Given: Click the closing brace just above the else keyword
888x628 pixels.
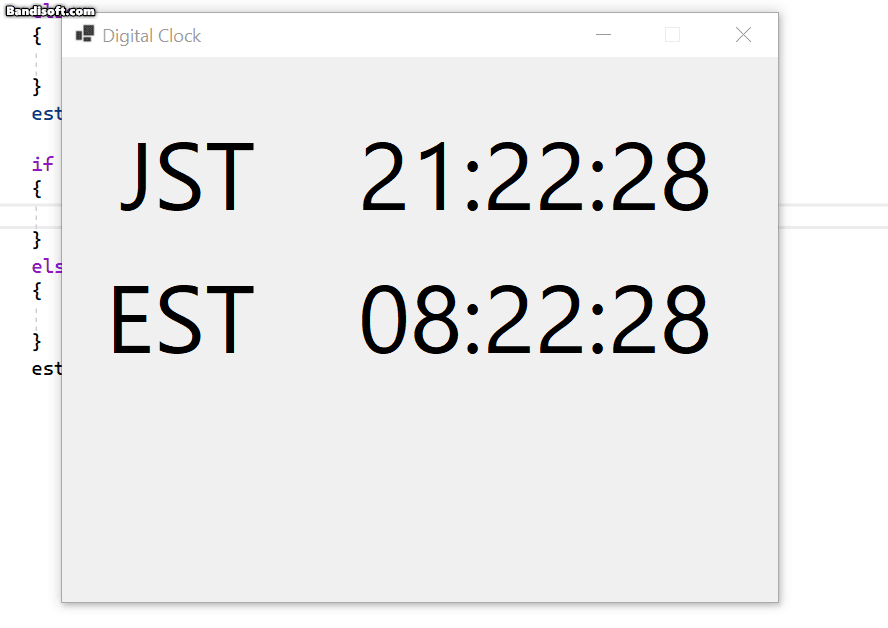Looking at the screenshot, I should coord(37,240).
